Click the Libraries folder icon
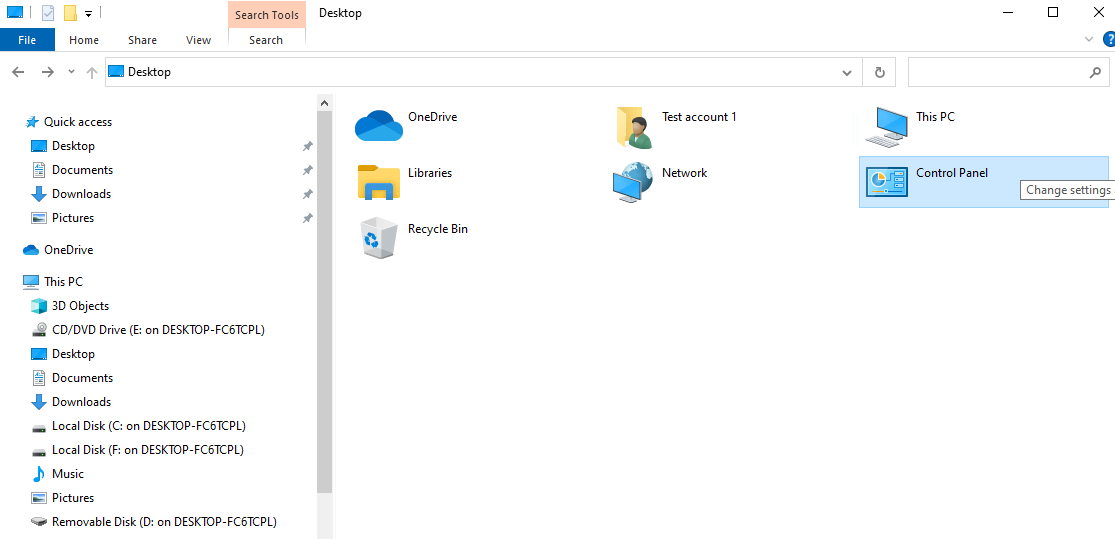This screenshot has width=1115, height=539. [x=378, y=182]
